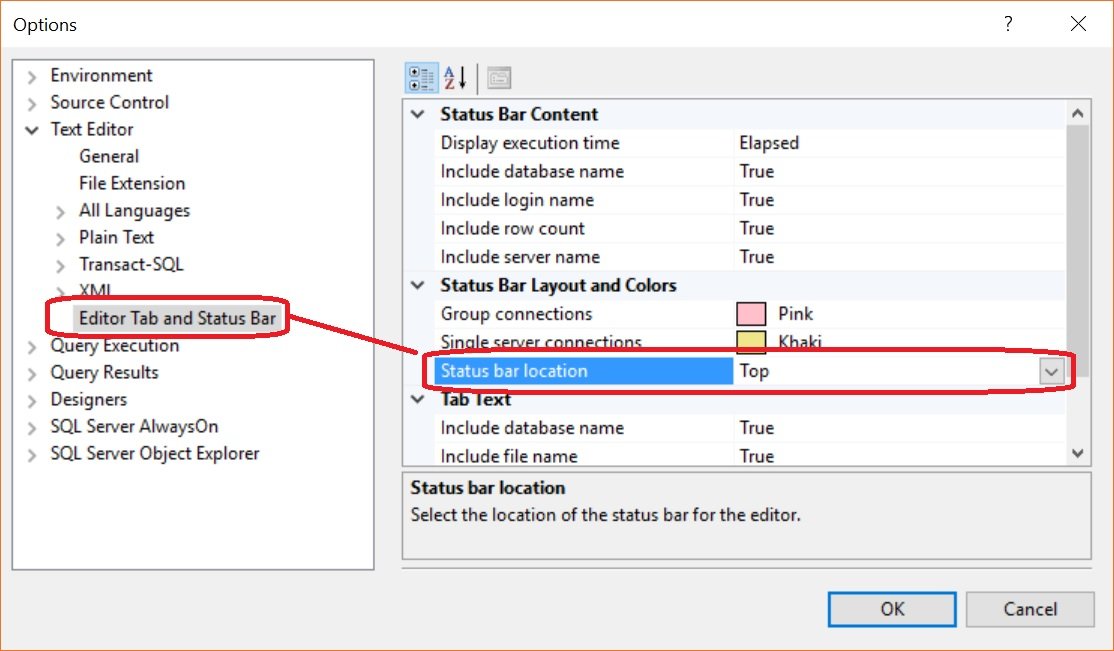Collapse the Tab Text category
The image size is (1114, 651).
(418, 399)
